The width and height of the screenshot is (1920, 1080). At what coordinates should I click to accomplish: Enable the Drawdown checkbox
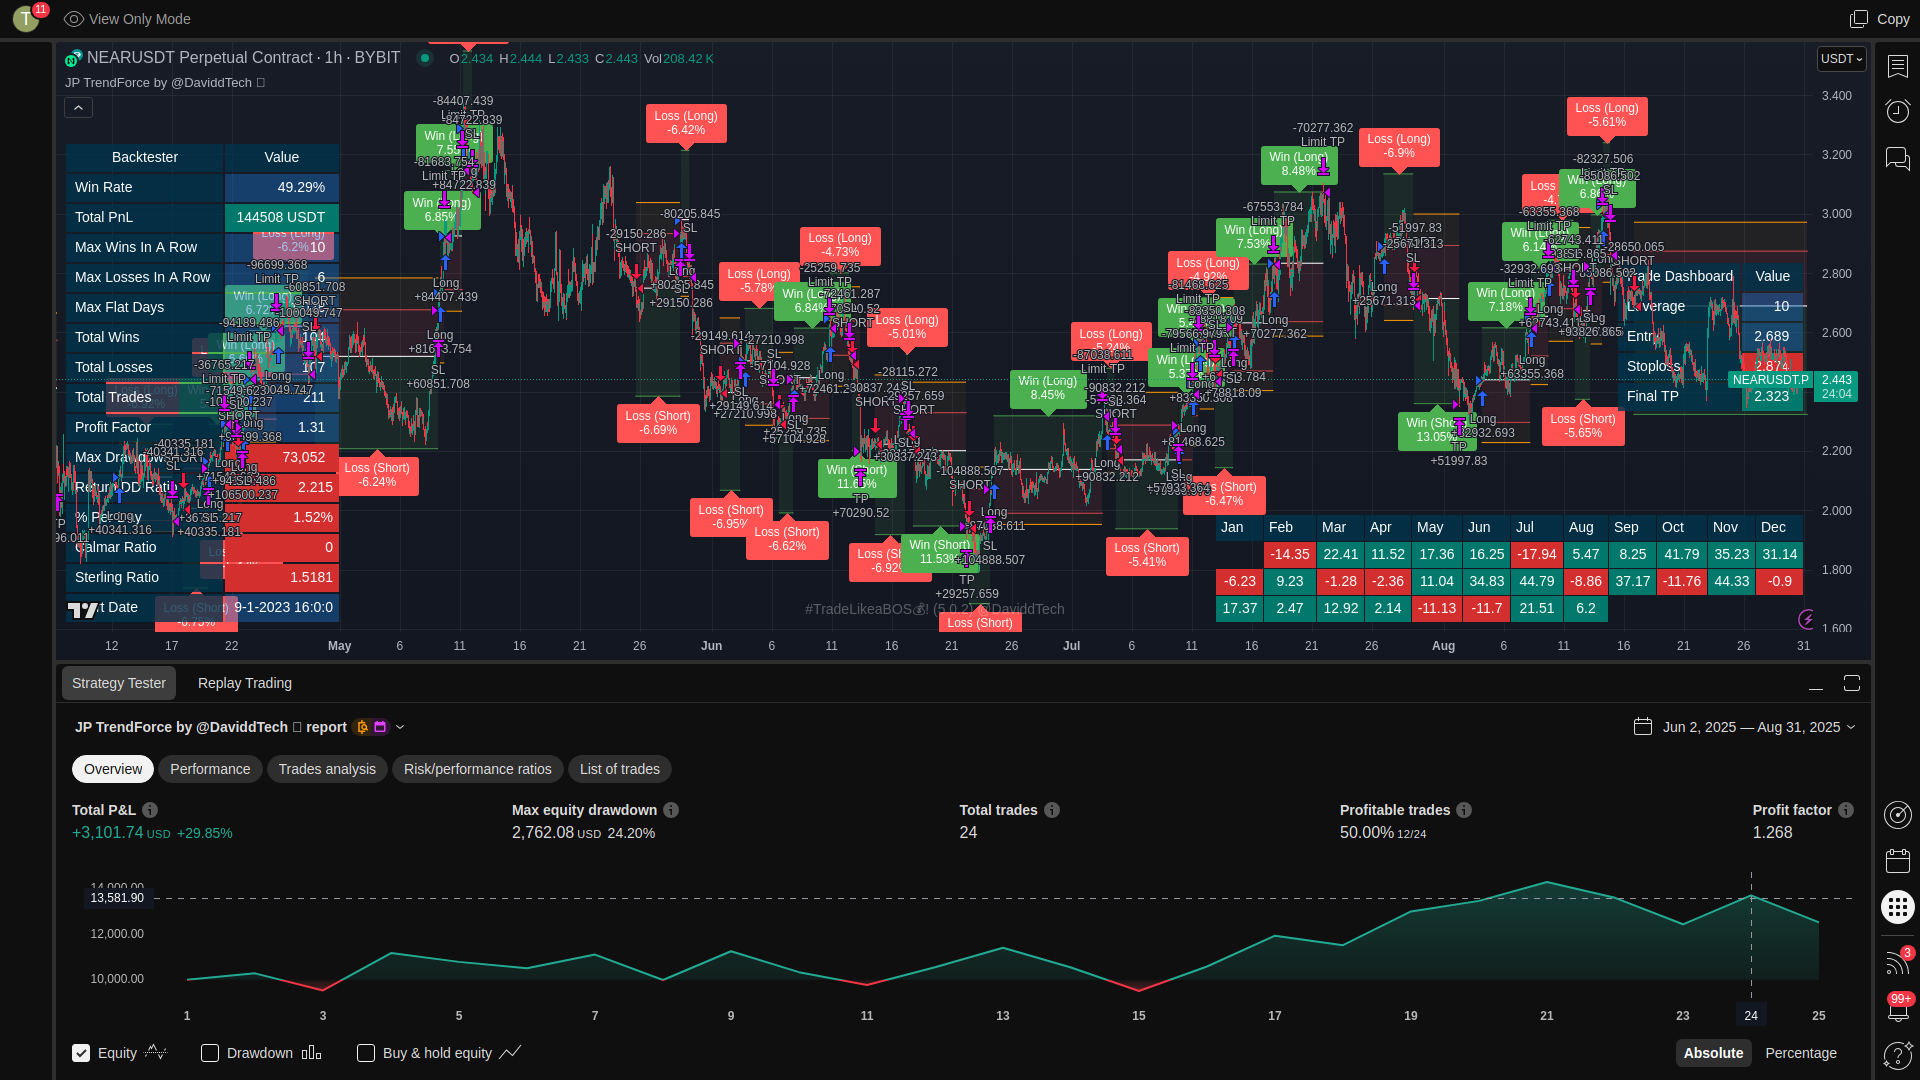(x=210, y=1053)
